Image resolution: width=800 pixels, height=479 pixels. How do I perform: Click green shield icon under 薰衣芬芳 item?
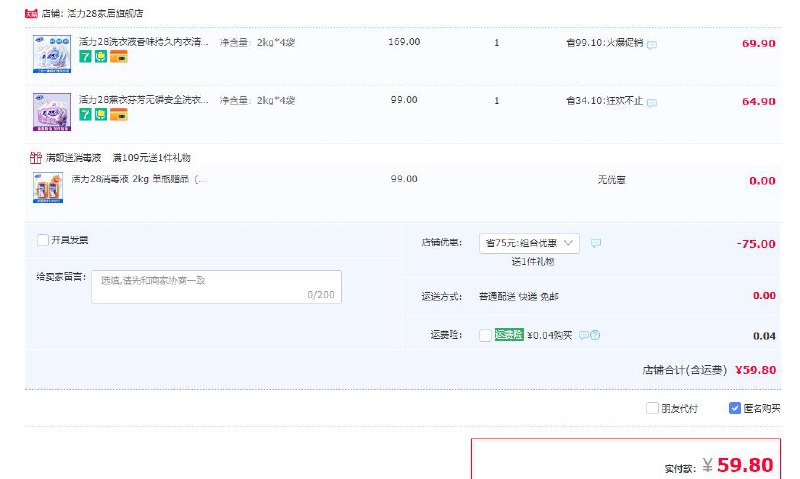pos(101,115)
